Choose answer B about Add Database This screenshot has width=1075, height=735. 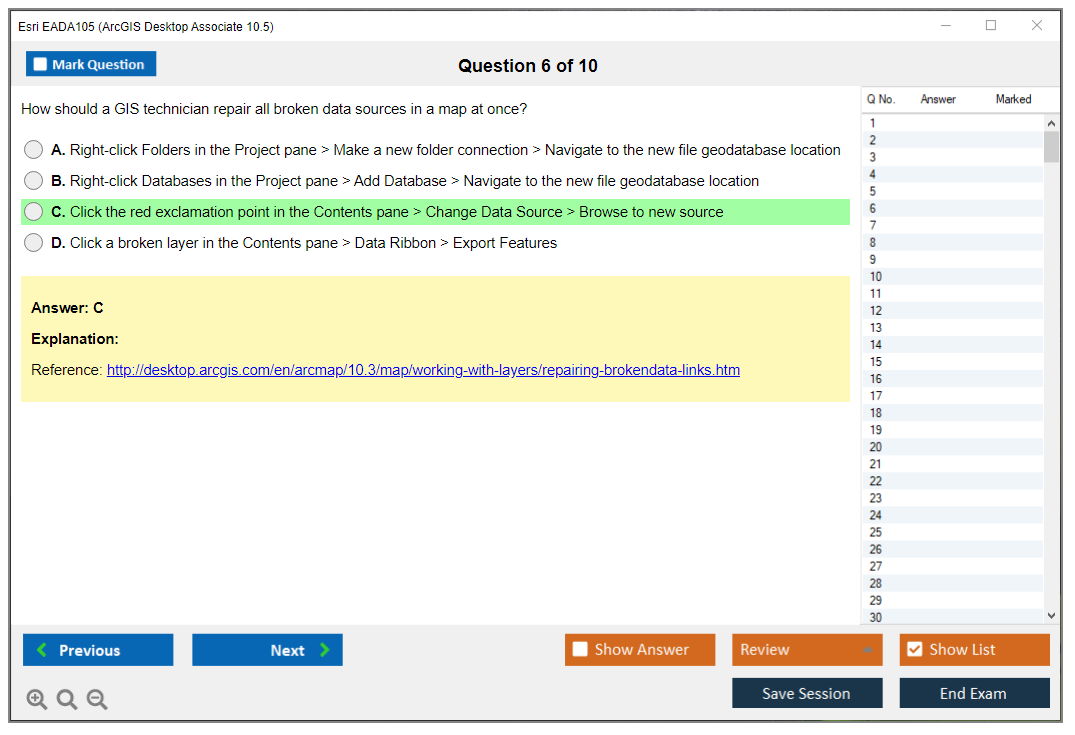click(x=34, y=181)
